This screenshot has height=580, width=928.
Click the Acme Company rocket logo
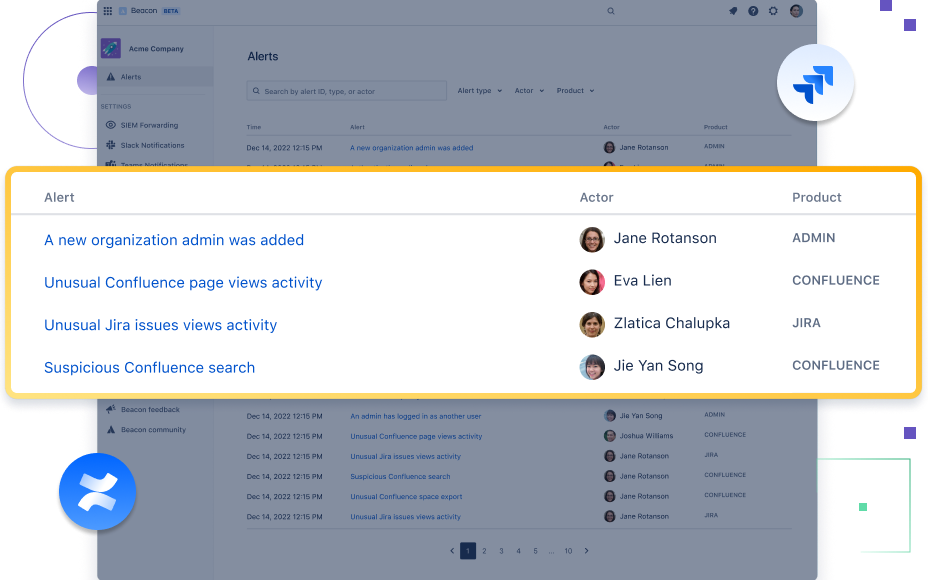point(111,49)
